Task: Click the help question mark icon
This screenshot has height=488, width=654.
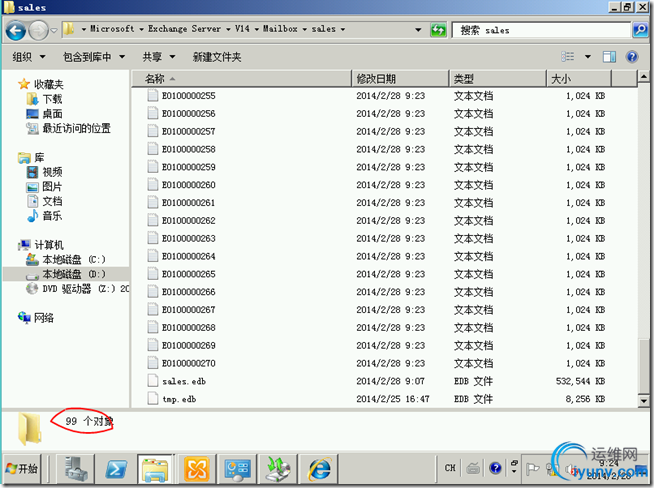Action: [x=632, y=56]
